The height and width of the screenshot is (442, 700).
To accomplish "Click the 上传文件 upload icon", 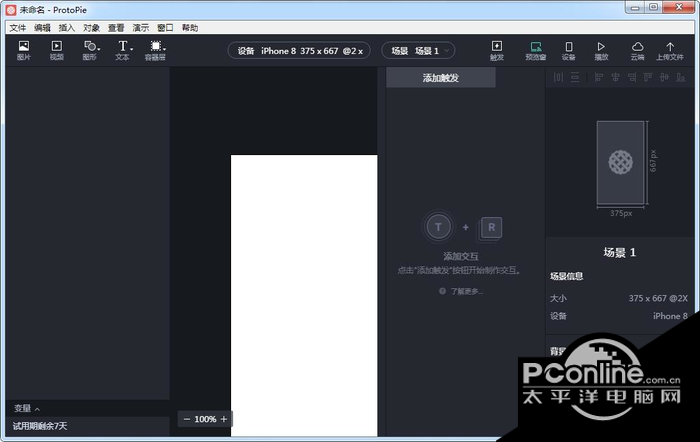I will 670,50.
